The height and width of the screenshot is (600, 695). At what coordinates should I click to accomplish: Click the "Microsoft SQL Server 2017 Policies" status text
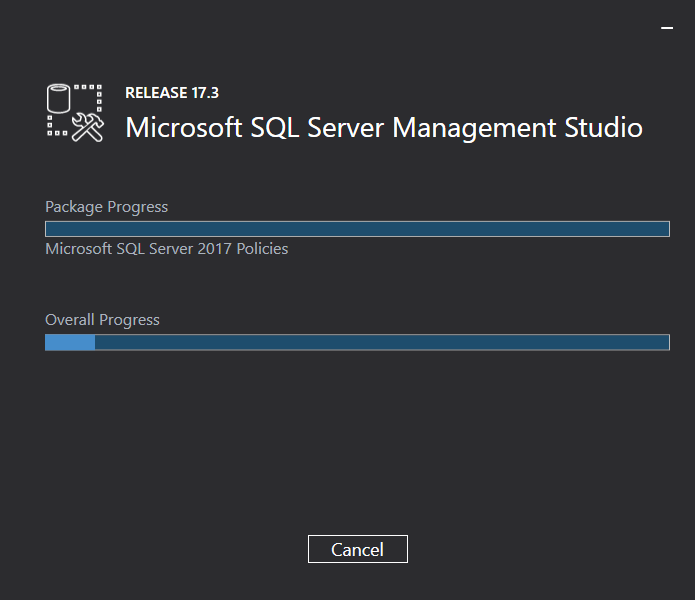click(x=166, y=248)
